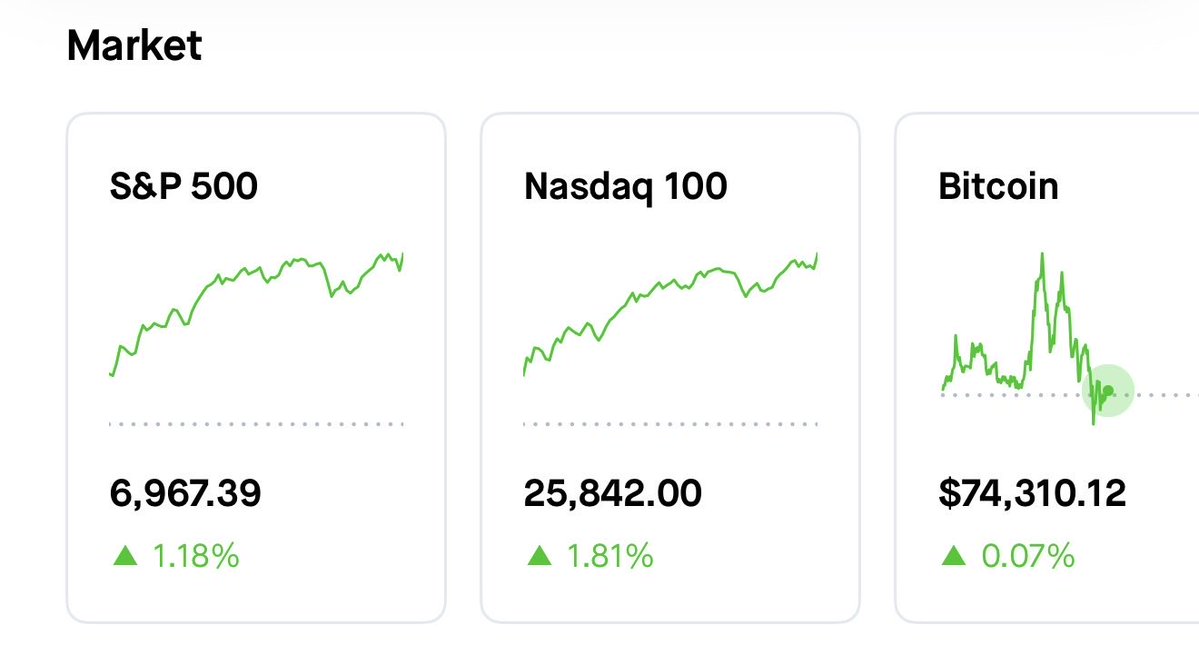
Task: Click the green up-triangle beside 1.81%
Action: (539, 555)
